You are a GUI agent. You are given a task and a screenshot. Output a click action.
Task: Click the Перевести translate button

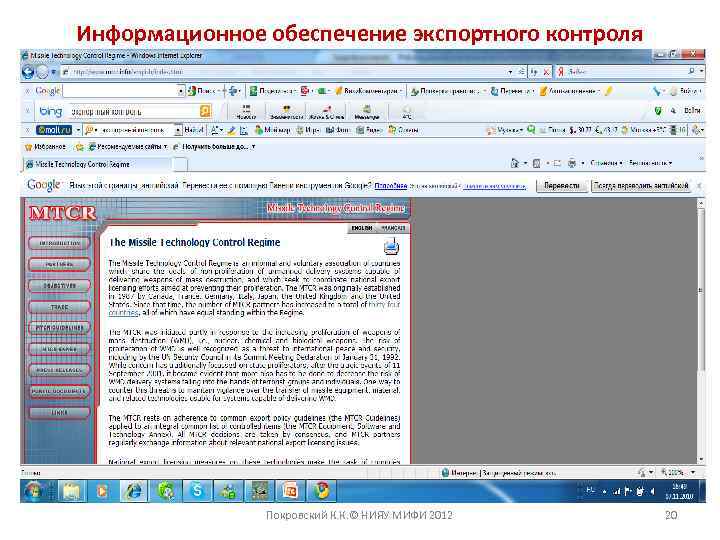[561, 186]
